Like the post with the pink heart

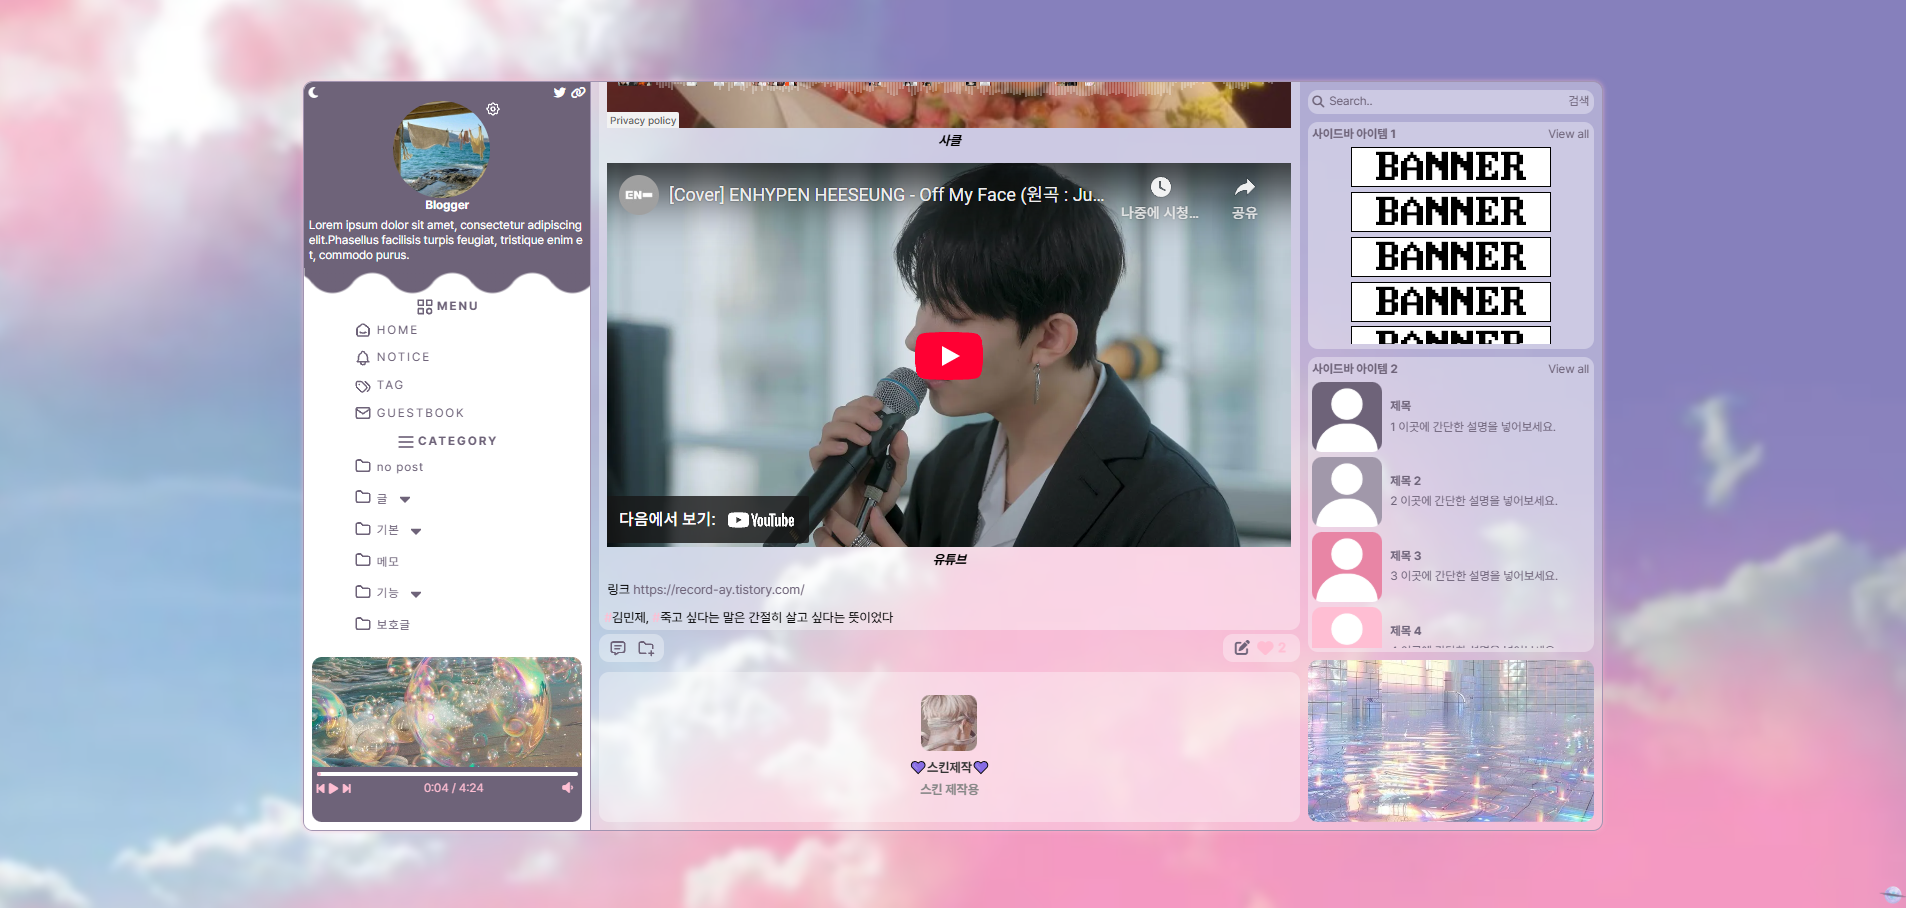pos(1266,648)
